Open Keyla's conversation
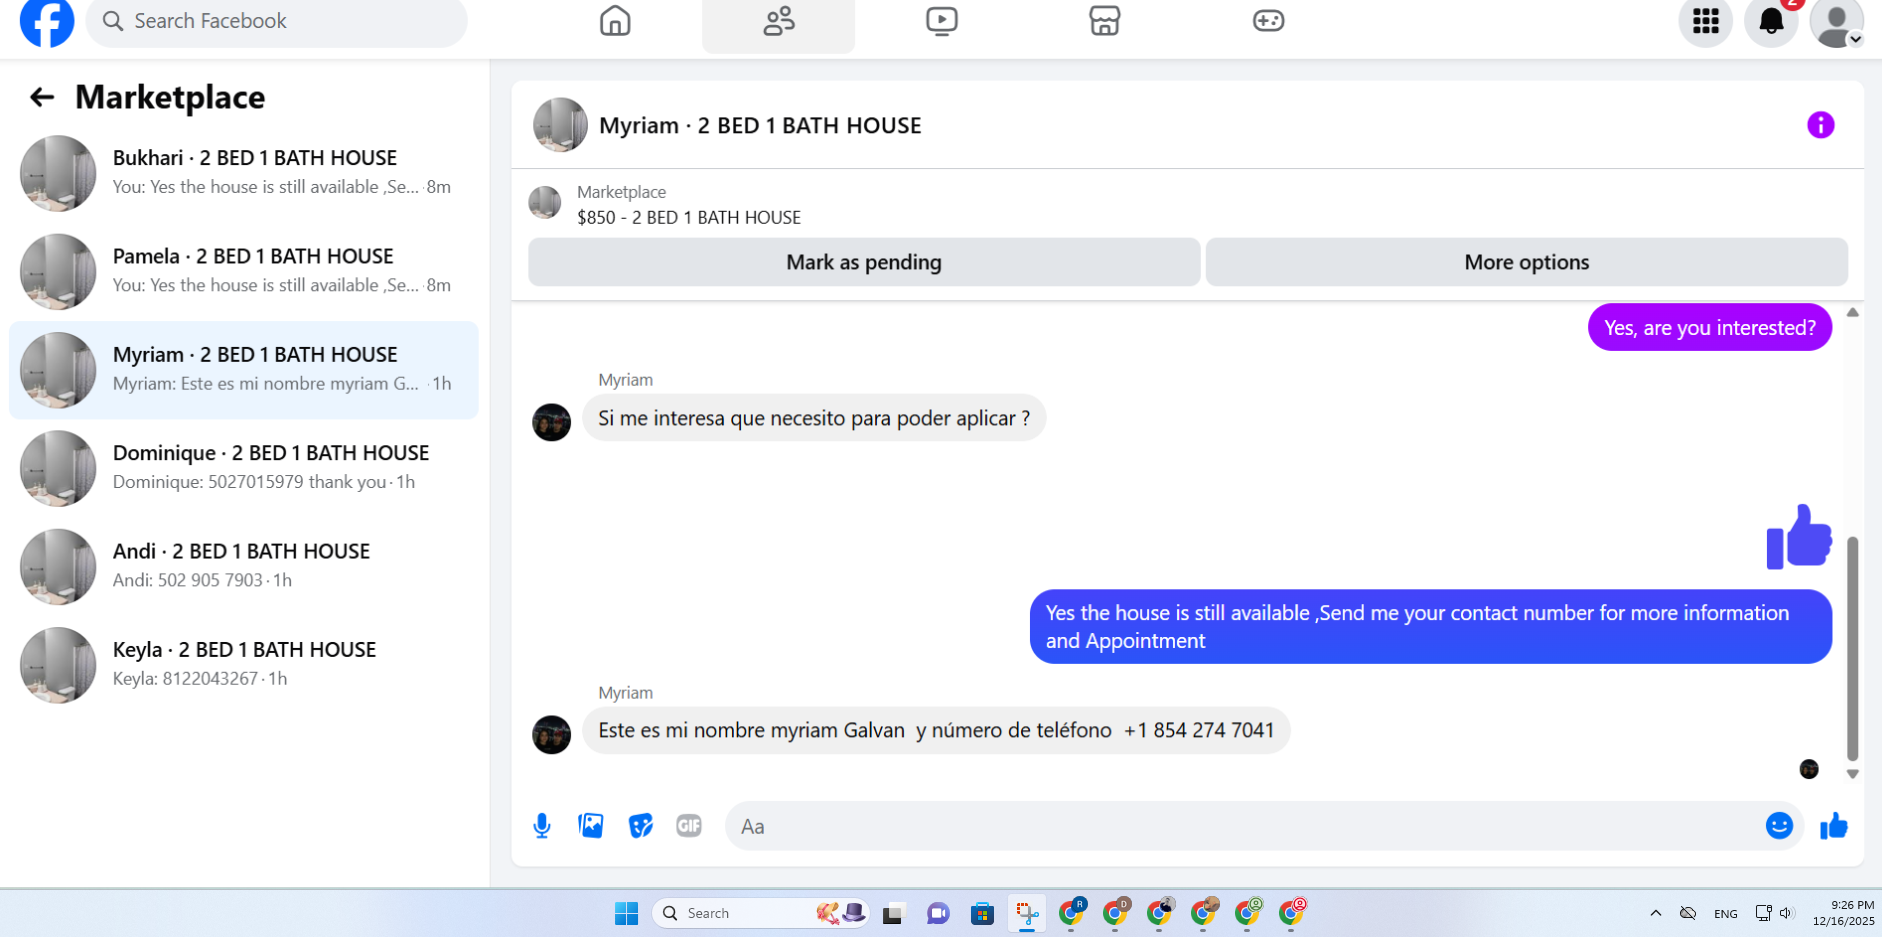The image size is (1882, 937). [x=244, y=665]
